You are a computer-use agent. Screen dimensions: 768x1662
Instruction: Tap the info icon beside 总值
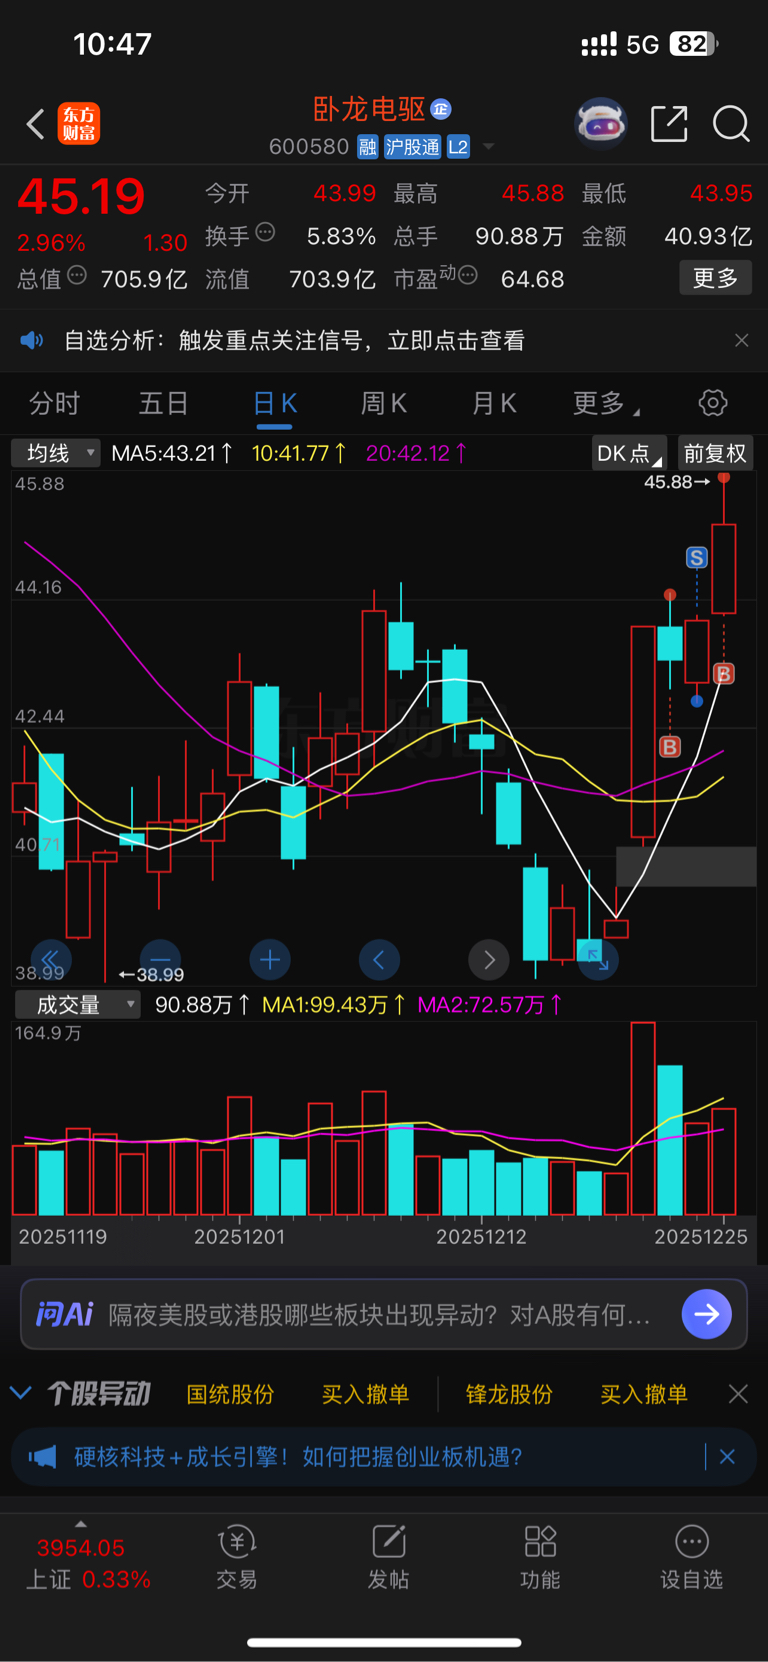tap(77, 275)
